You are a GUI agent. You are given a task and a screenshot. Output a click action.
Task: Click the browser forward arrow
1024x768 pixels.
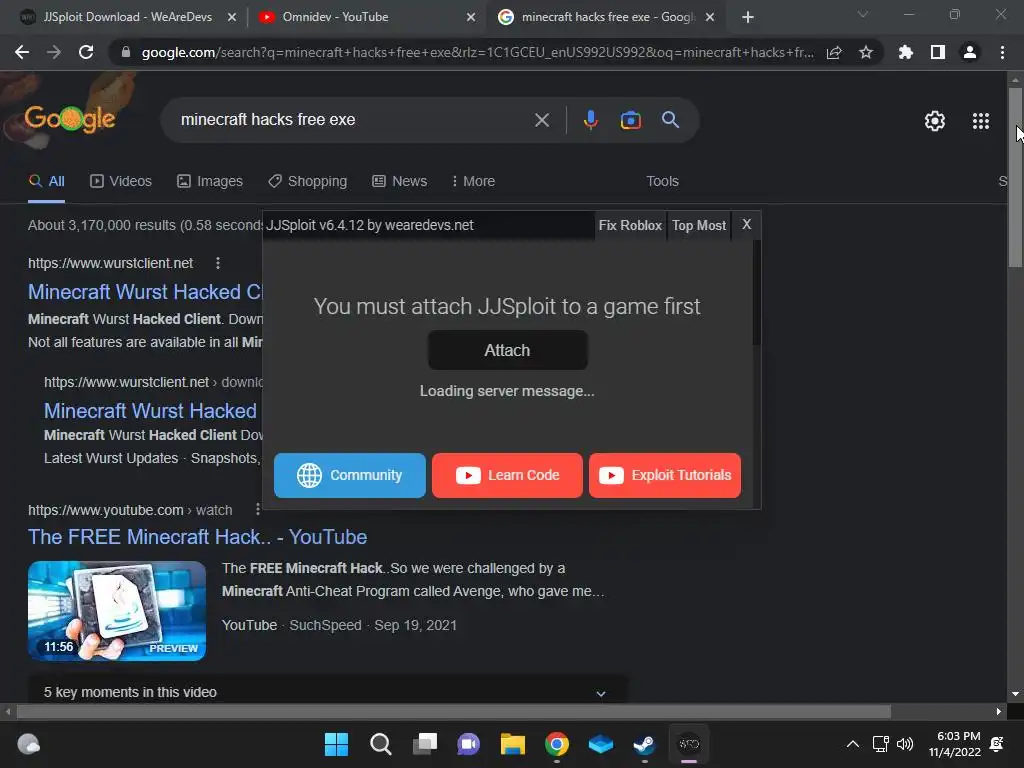[x=54, y=52]
